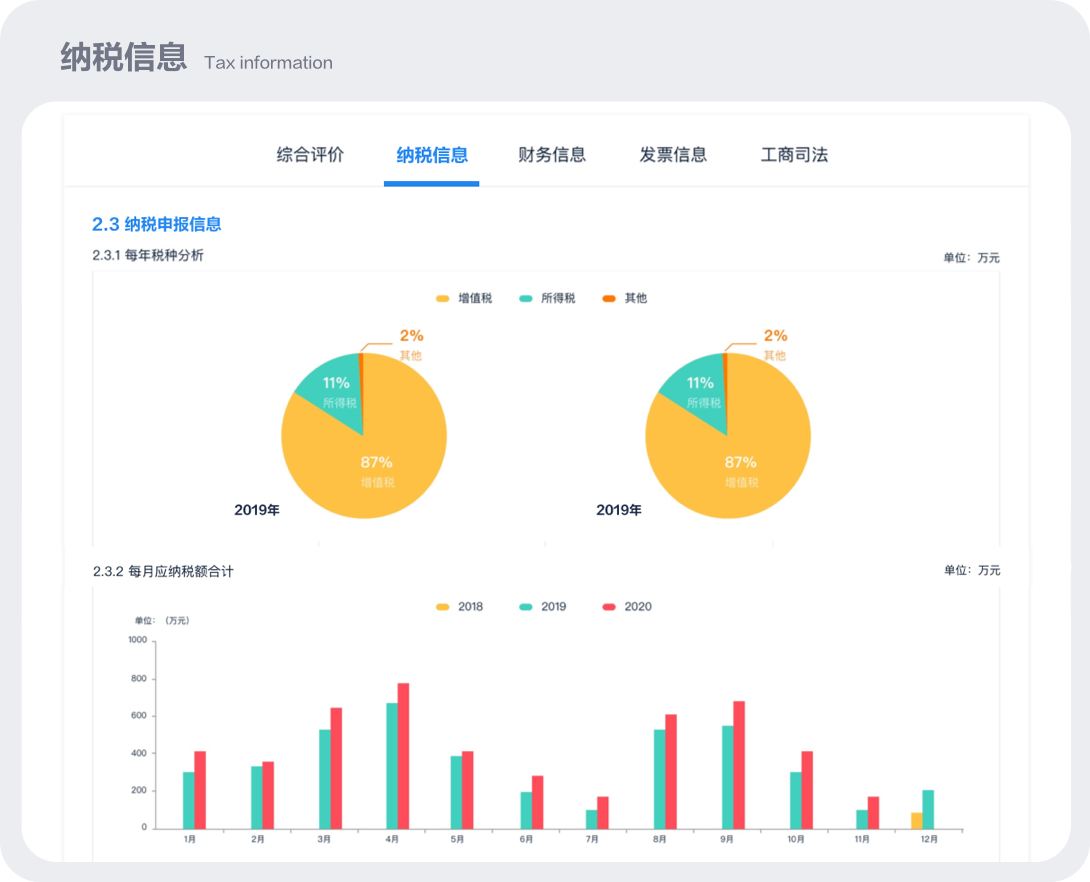Screen dimensions: 1090x882
Task: Switch to the 综合评价 tab
Action: (x=310, y=155)
